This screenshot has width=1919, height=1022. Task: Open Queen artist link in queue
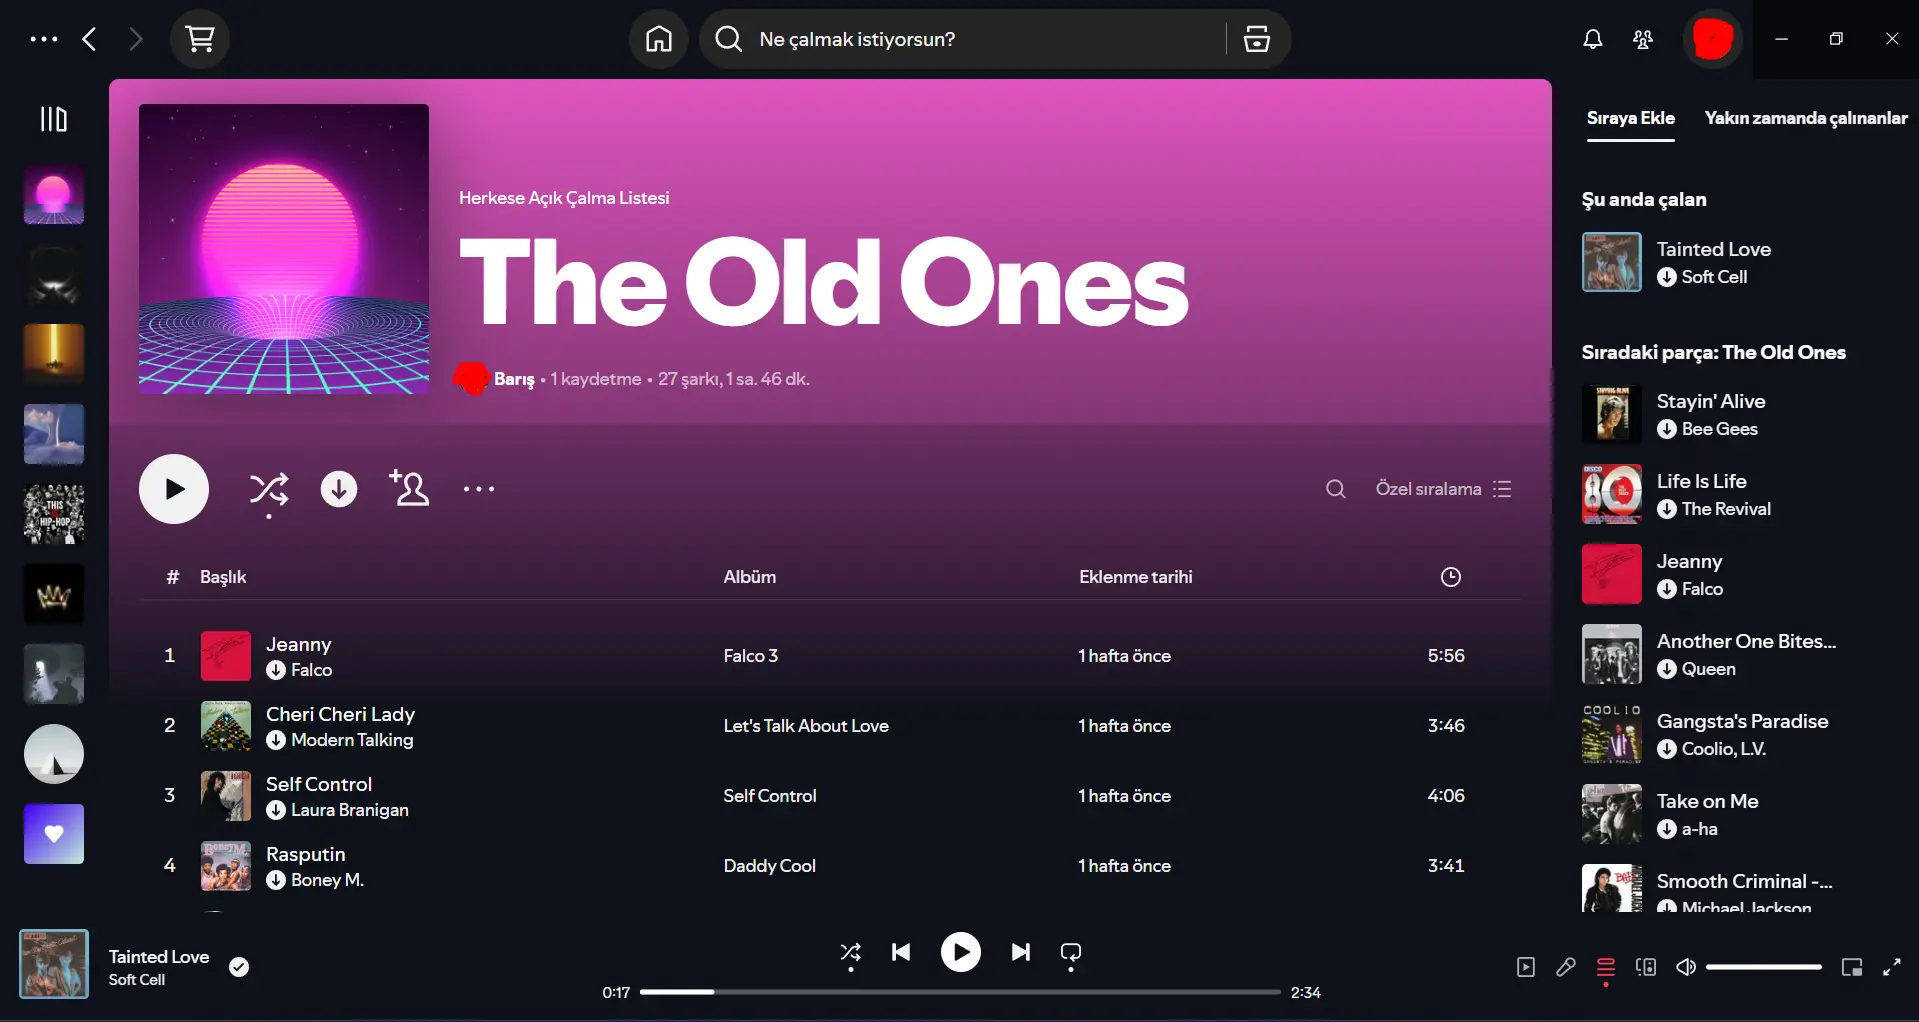[x=1709, y=669]
